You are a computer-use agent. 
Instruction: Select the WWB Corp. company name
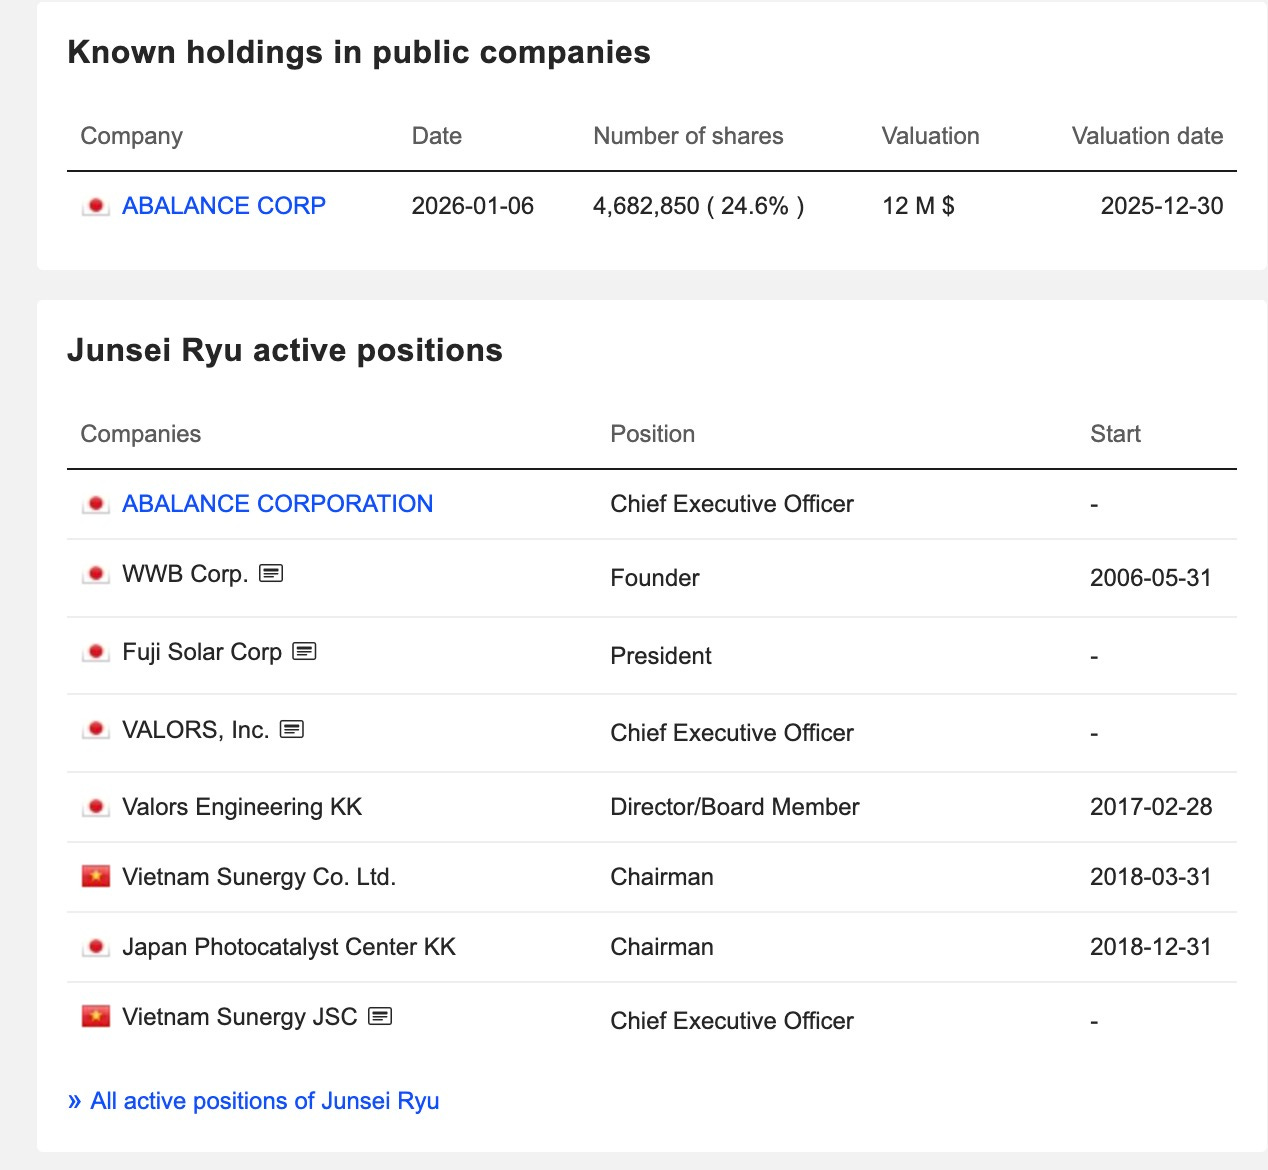[185, 574]
